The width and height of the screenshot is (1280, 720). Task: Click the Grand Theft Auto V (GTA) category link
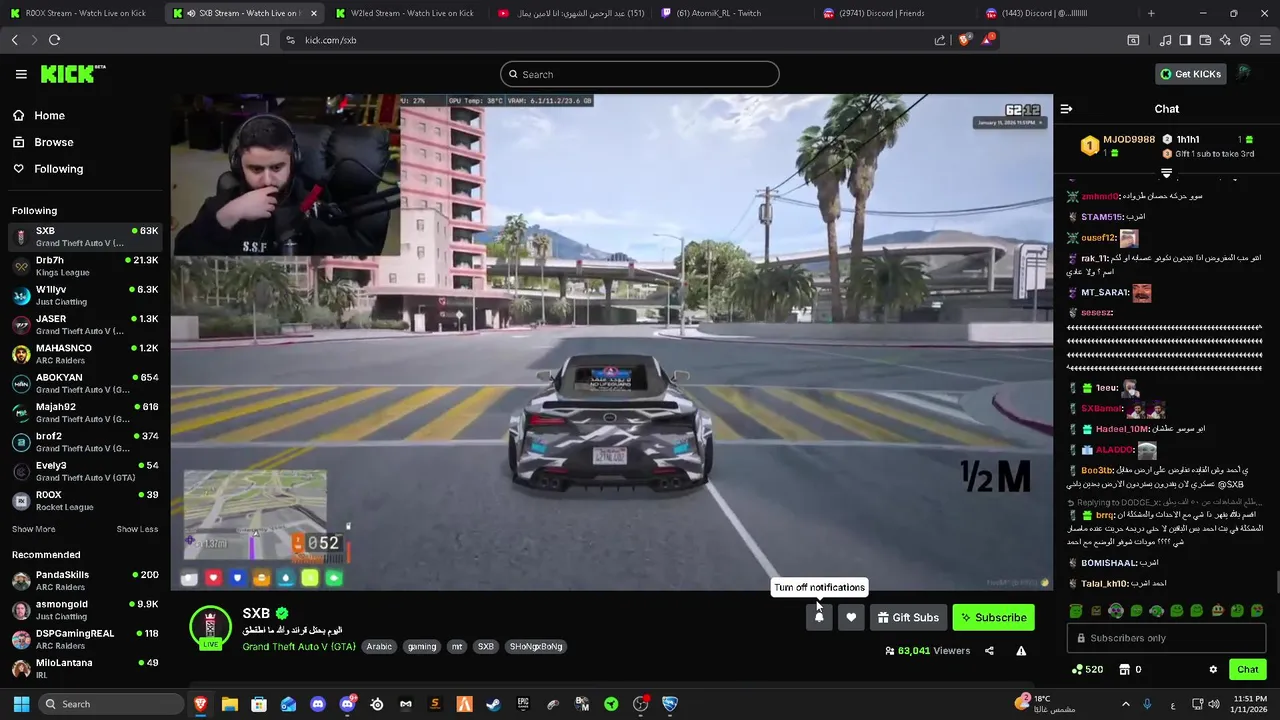(299, 646)
